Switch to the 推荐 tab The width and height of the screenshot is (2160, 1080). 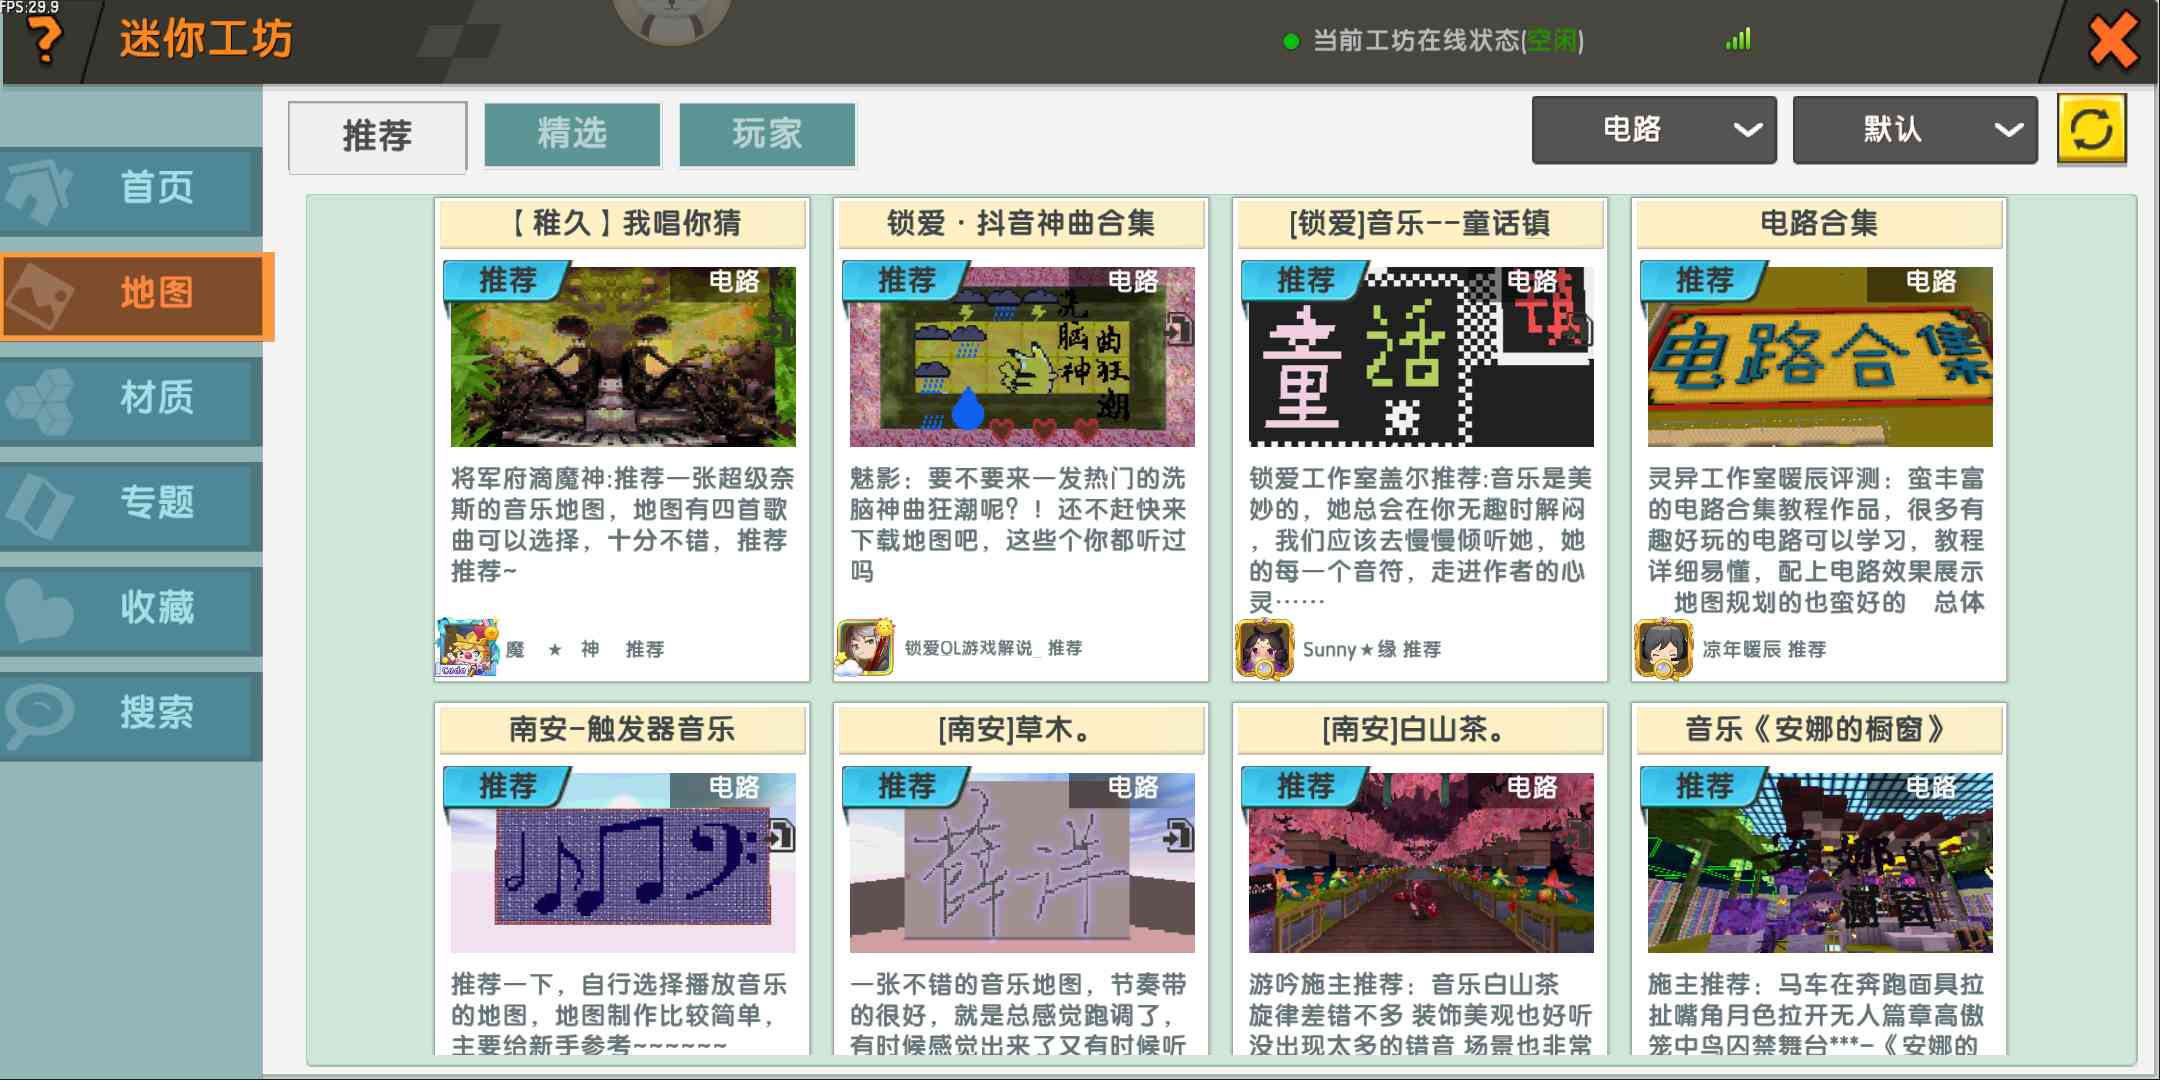pyautogui.click(x=377, y=136)
